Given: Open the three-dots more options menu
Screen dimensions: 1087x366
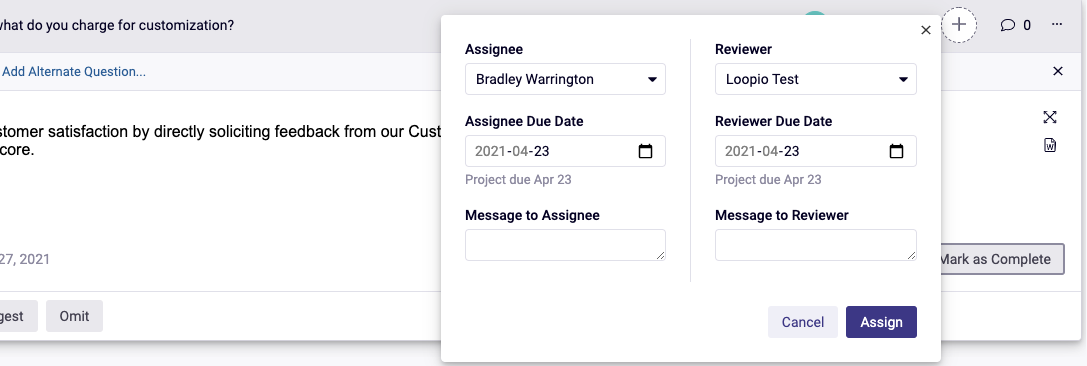Looking at the screenshot, I should 1056,25.
